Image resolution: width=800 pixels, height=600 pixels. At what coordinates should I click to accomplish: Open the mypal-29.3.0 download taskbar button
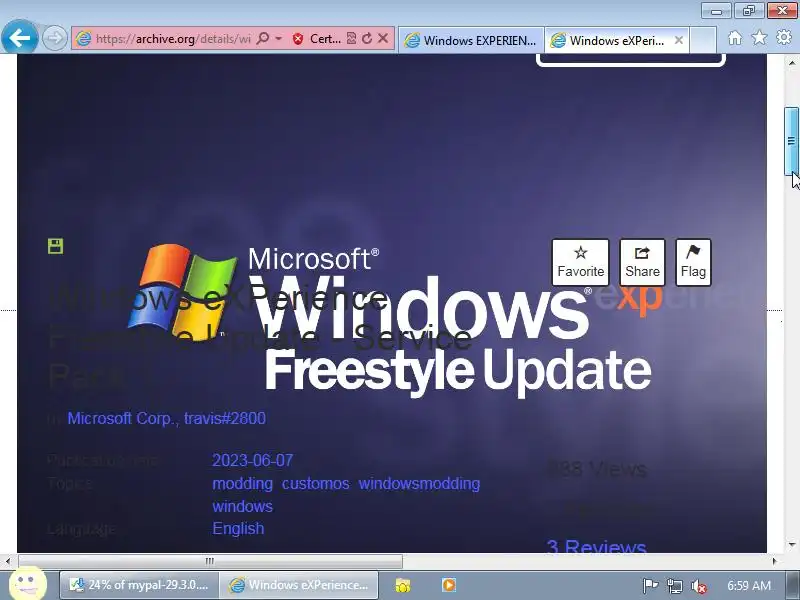[139, 585]
